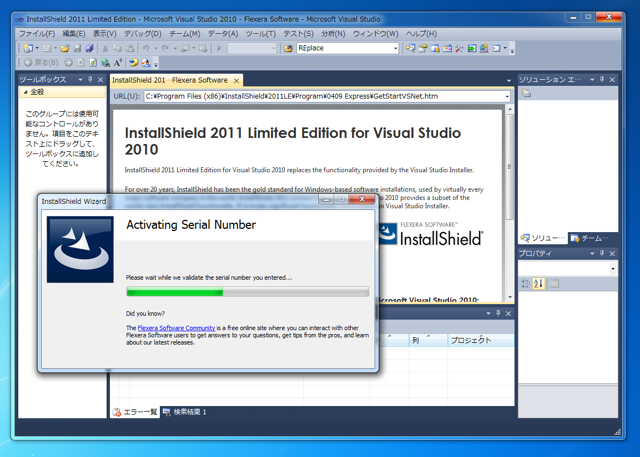Click the Extension Manager toolbar icon
Screen dimensions: 640x457
[x=484, y=49]
